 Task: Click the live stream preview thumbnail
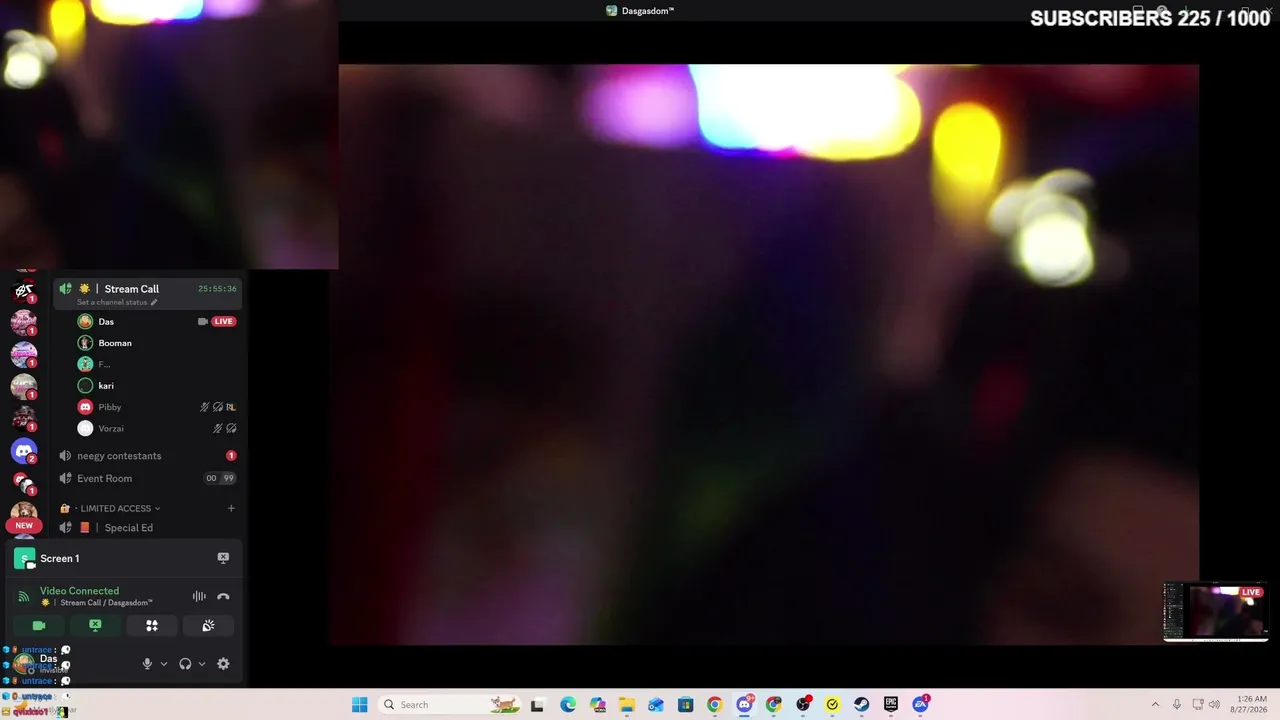[1216, 612]
